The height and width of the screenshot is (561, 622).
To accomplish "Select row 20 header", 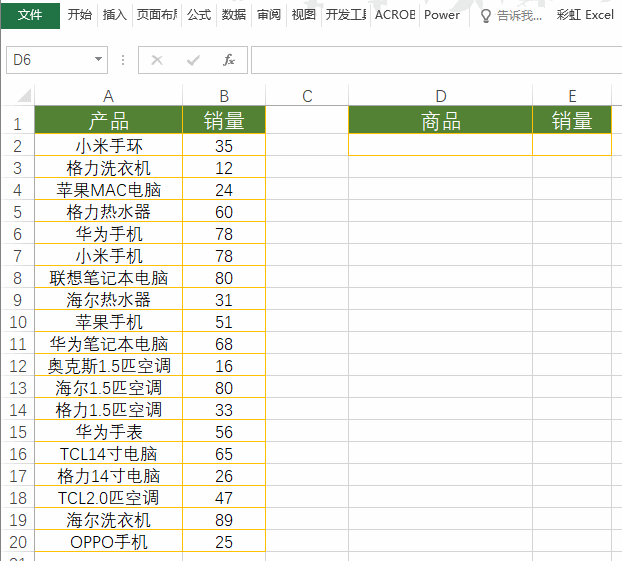I will (17, 542).
